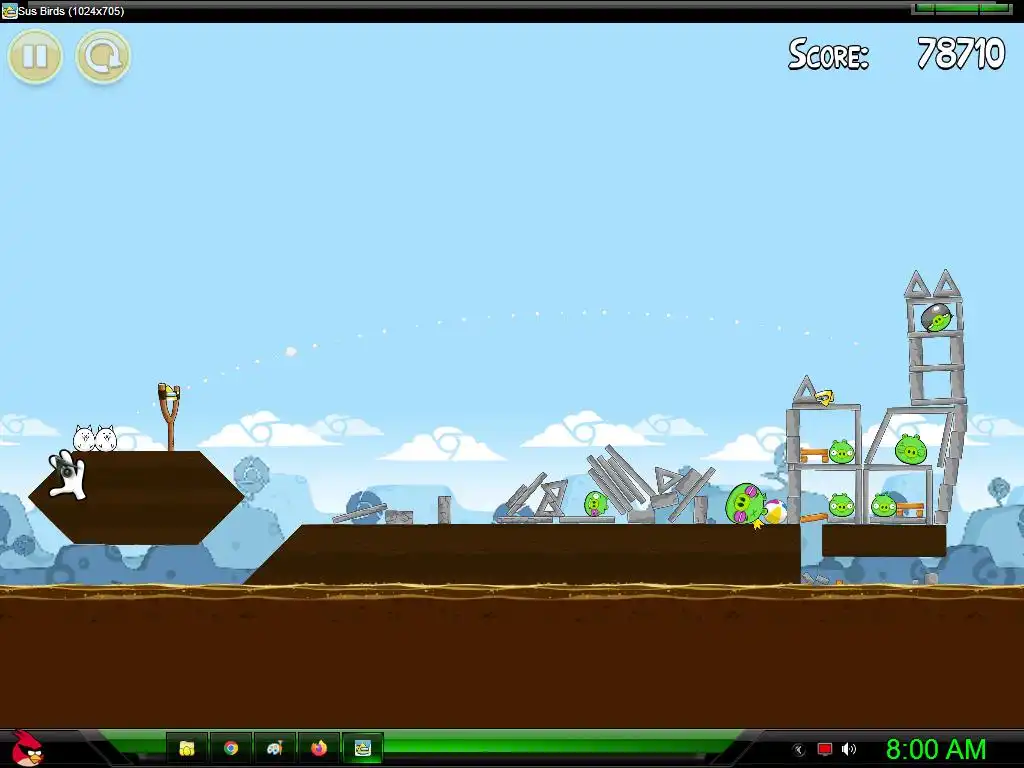1024x768 pixels.
Task: Tap the large pig on the upper right floor
Action: click(x=910, y=449)
